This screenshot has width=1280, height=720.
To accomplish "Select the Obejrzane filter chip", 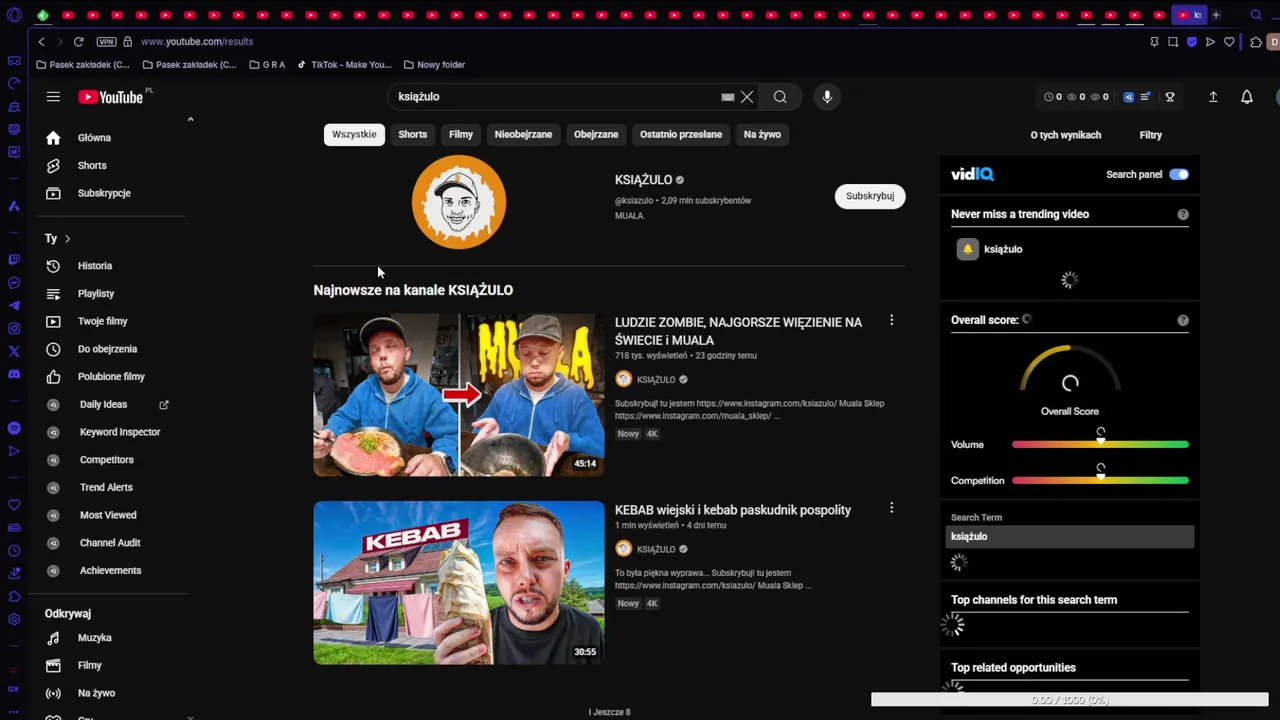I will 596,134.
